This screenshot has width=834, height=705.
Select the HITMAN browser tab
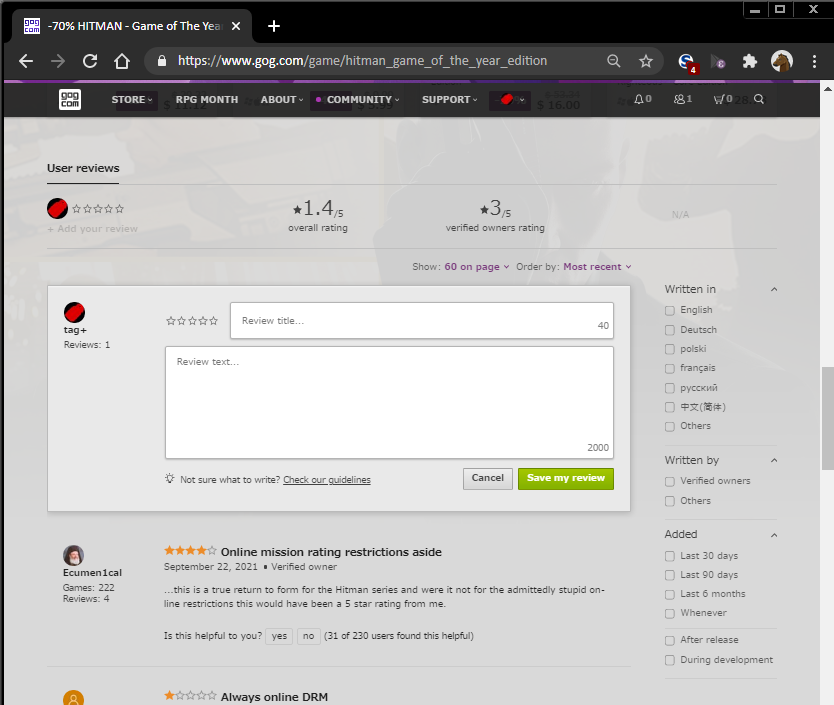tap(132, 26)
